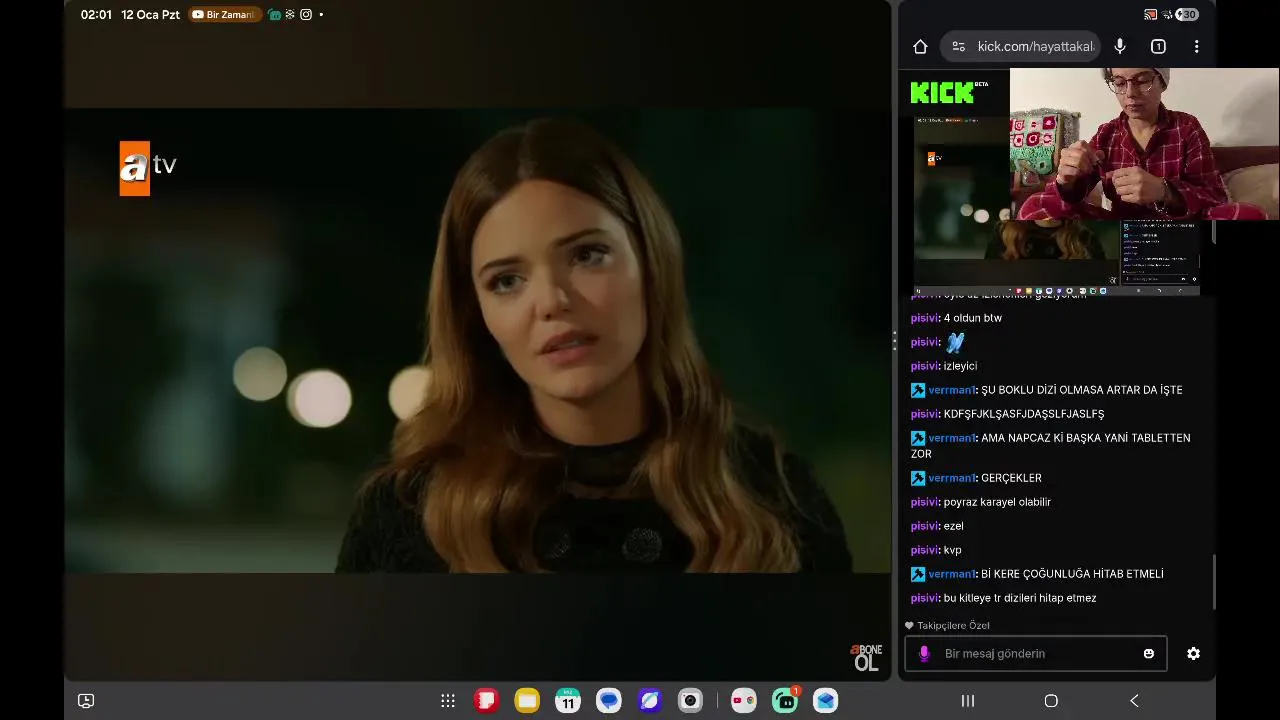
Task: Click the date '12 Oca Pzt'
Action: pyautogui.click(x=150, y=15)
